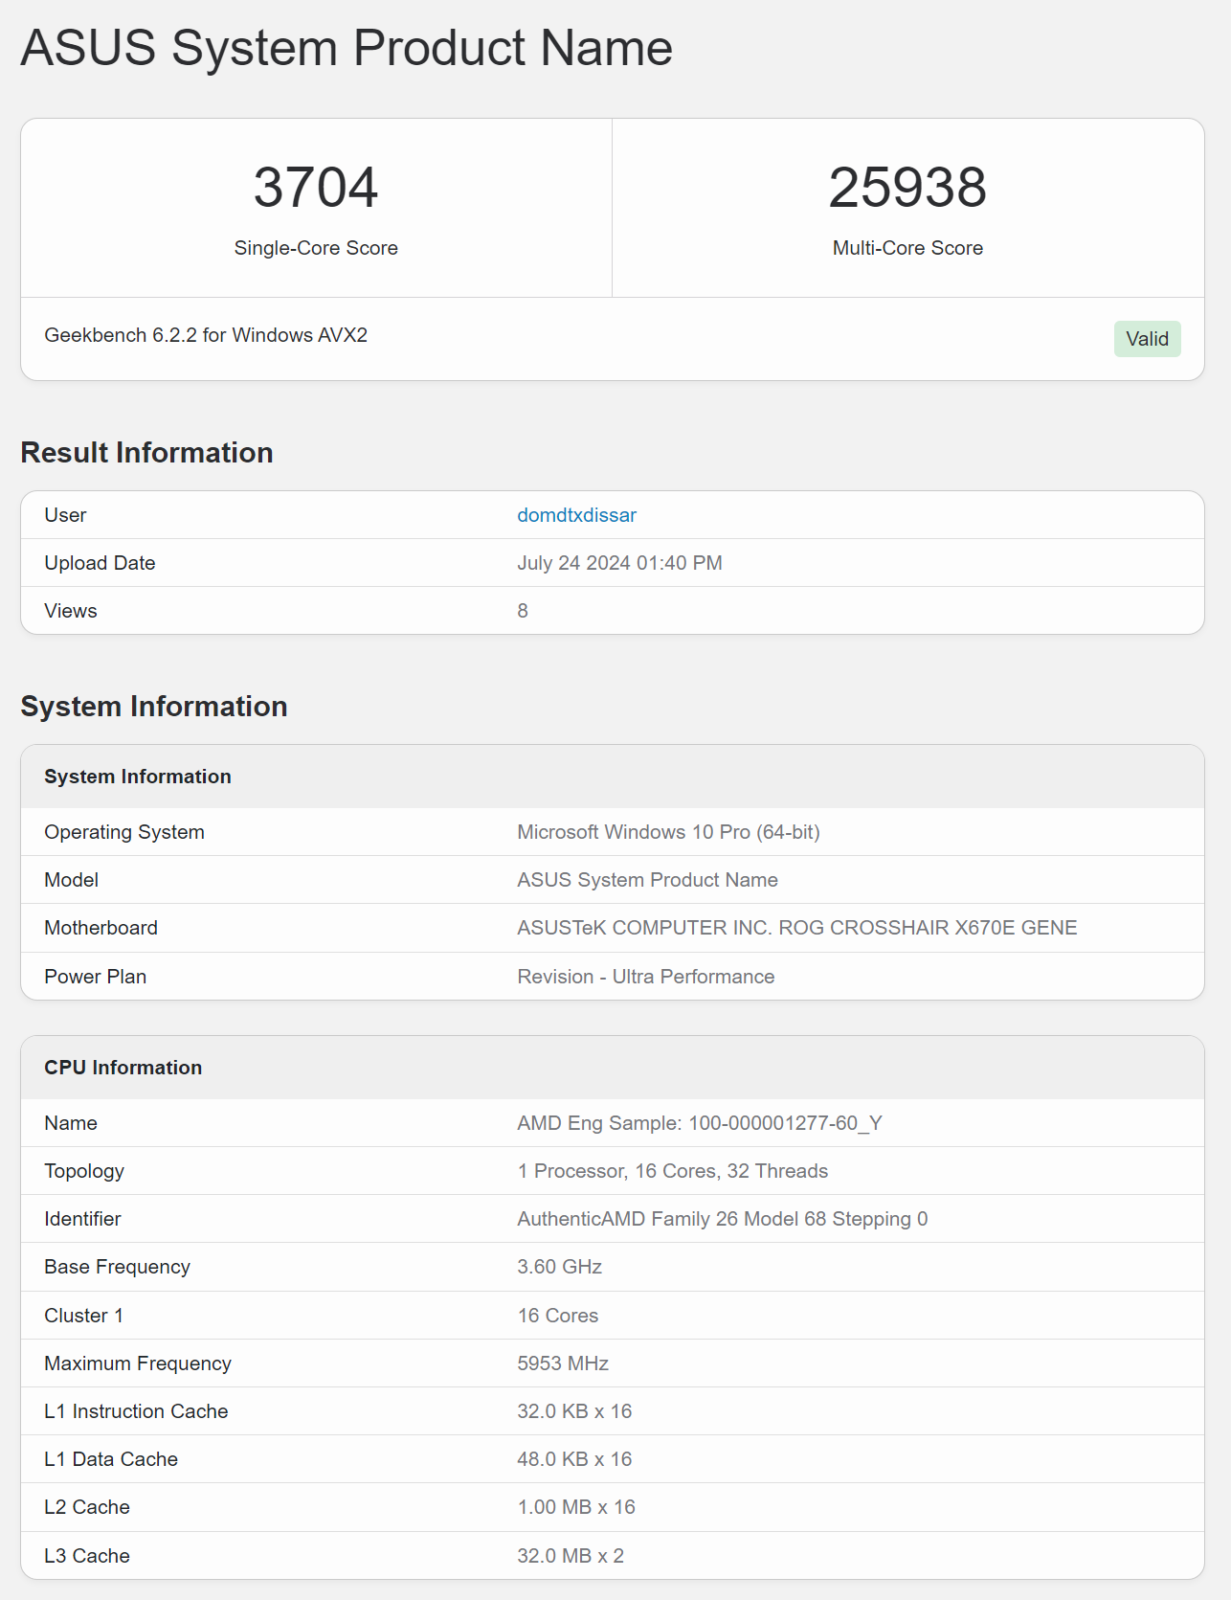Click the ASUS System Product Name page title
Viewport: 1231px width, 1600px height.
click(x=346, y=48)
